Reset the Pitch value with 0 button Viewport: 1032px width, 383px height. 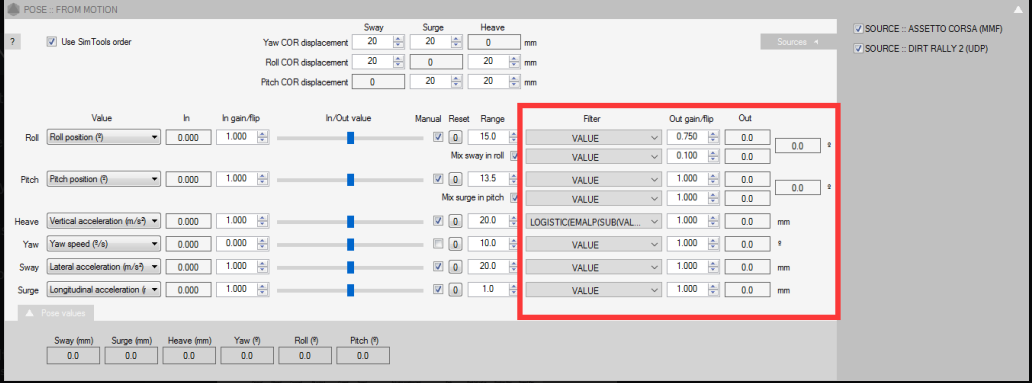pyautogui.click(x=455, y=180)
